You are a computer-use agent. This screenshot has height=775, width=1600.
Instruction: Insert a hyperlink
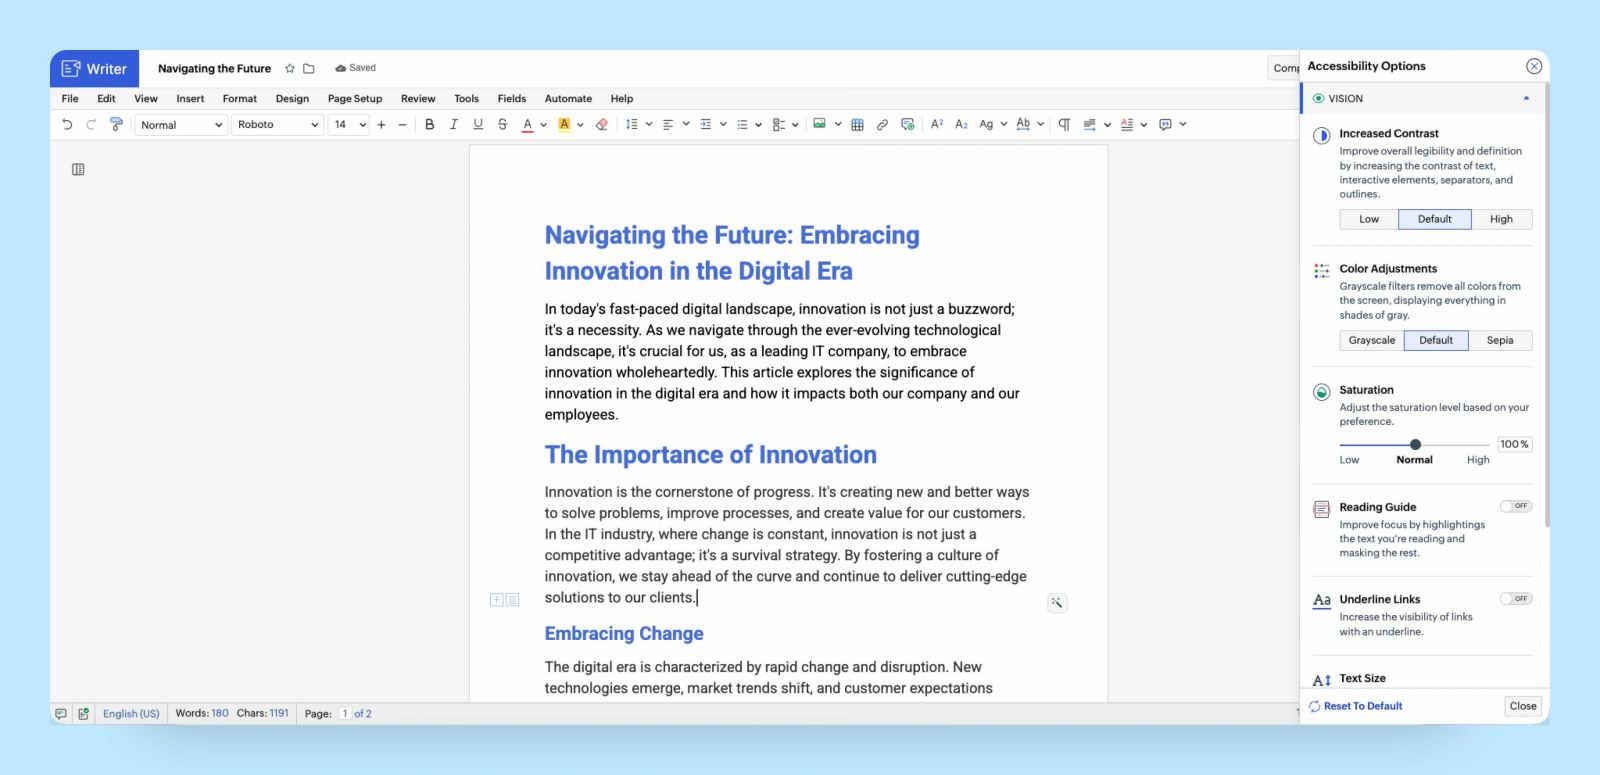tap(882, 124)
